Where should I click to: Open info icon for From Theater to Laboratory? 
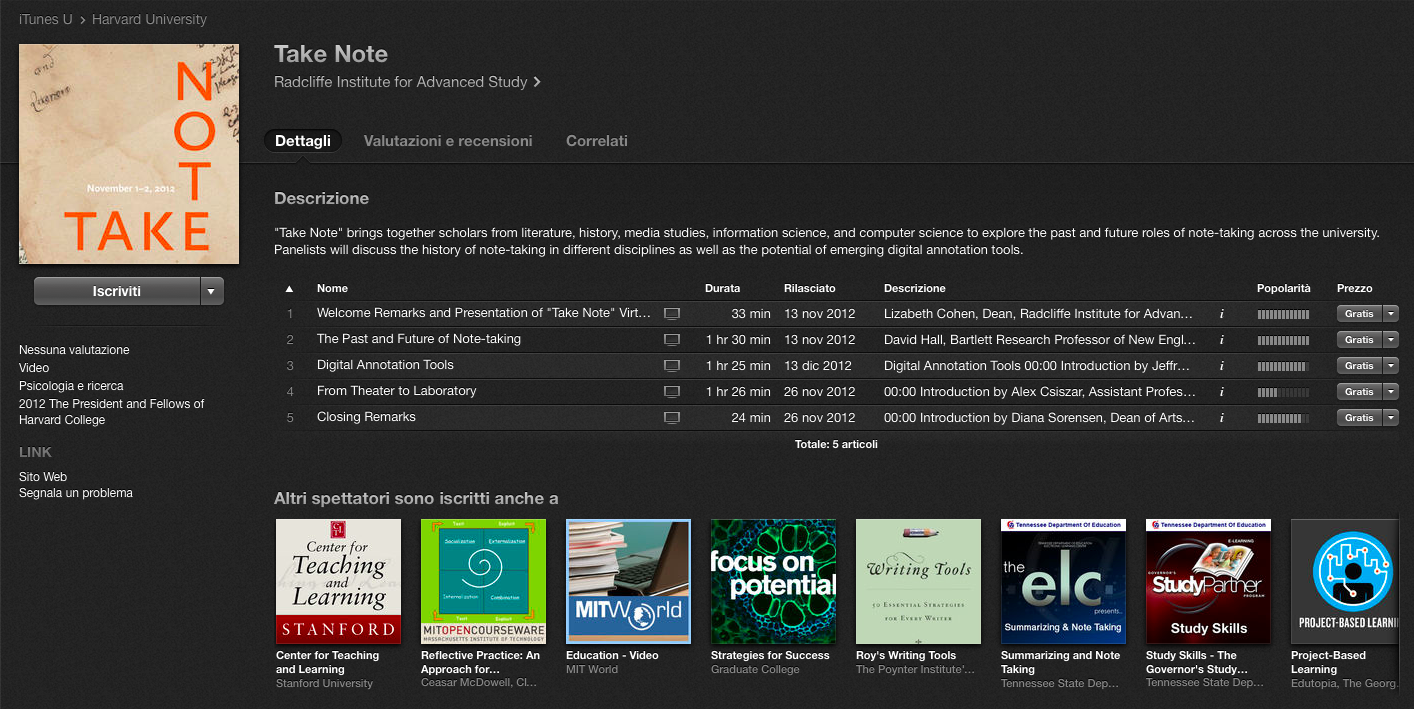coord(1221,392)
